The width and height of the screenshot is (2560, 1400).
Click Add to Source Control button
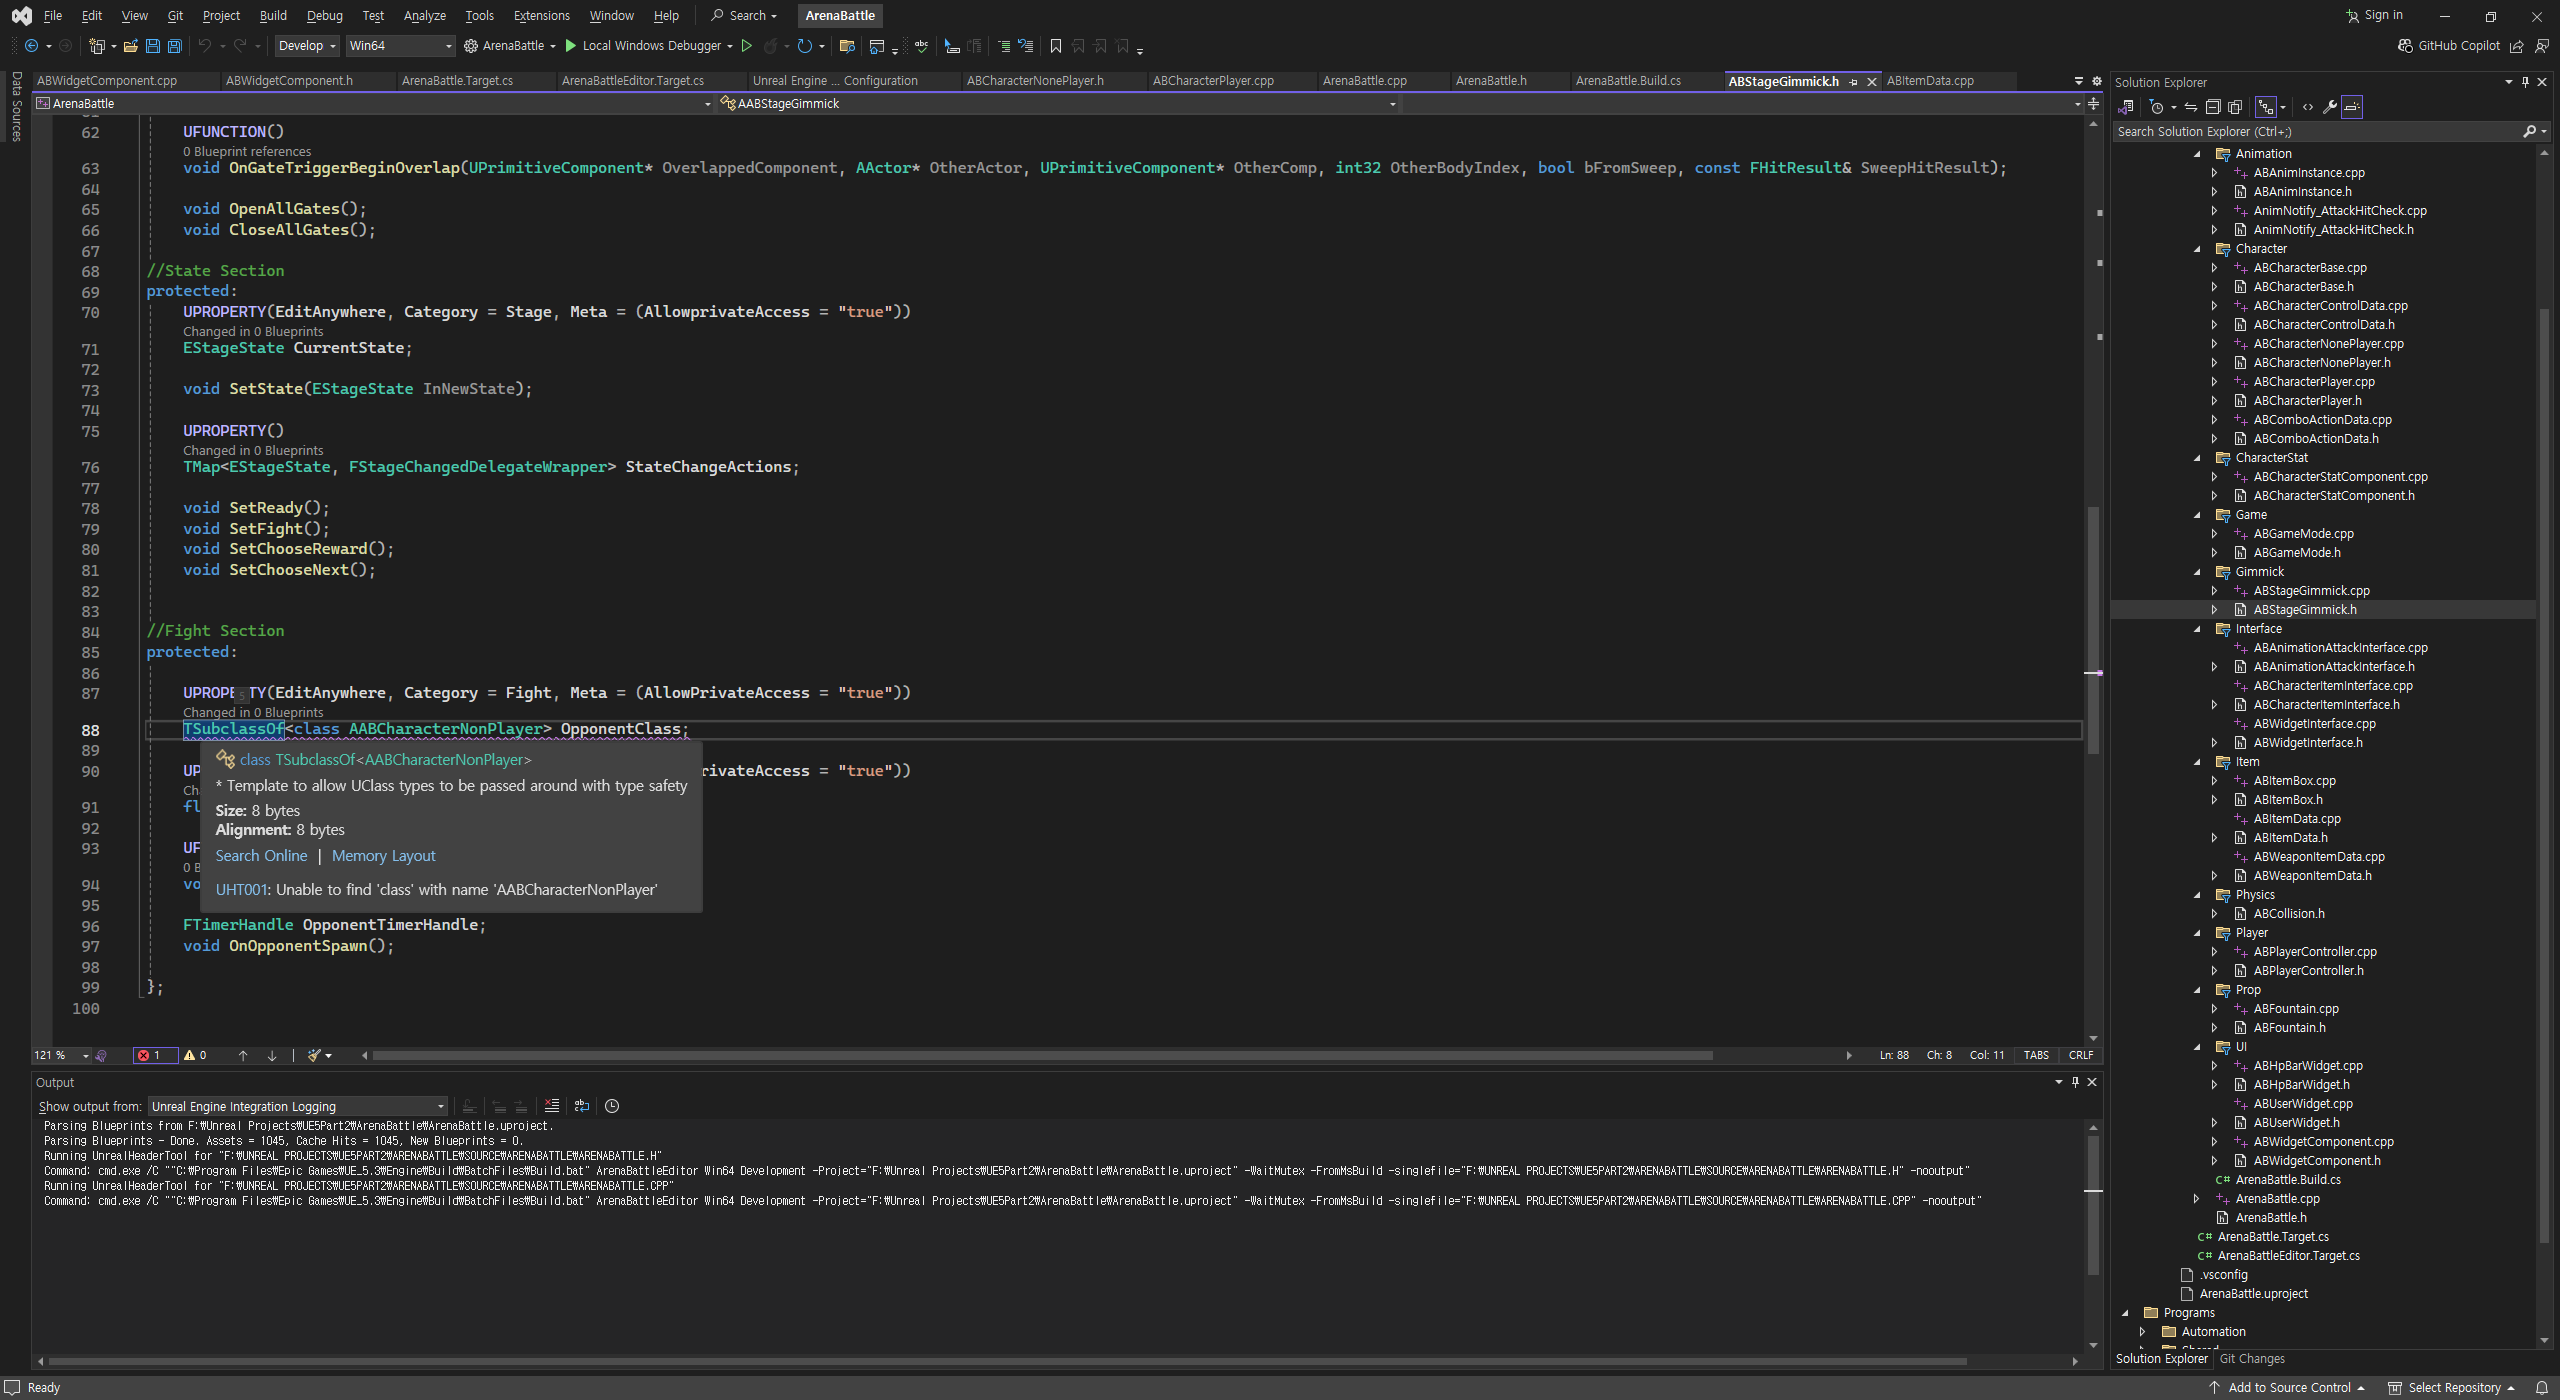tap(2288, 1388)
